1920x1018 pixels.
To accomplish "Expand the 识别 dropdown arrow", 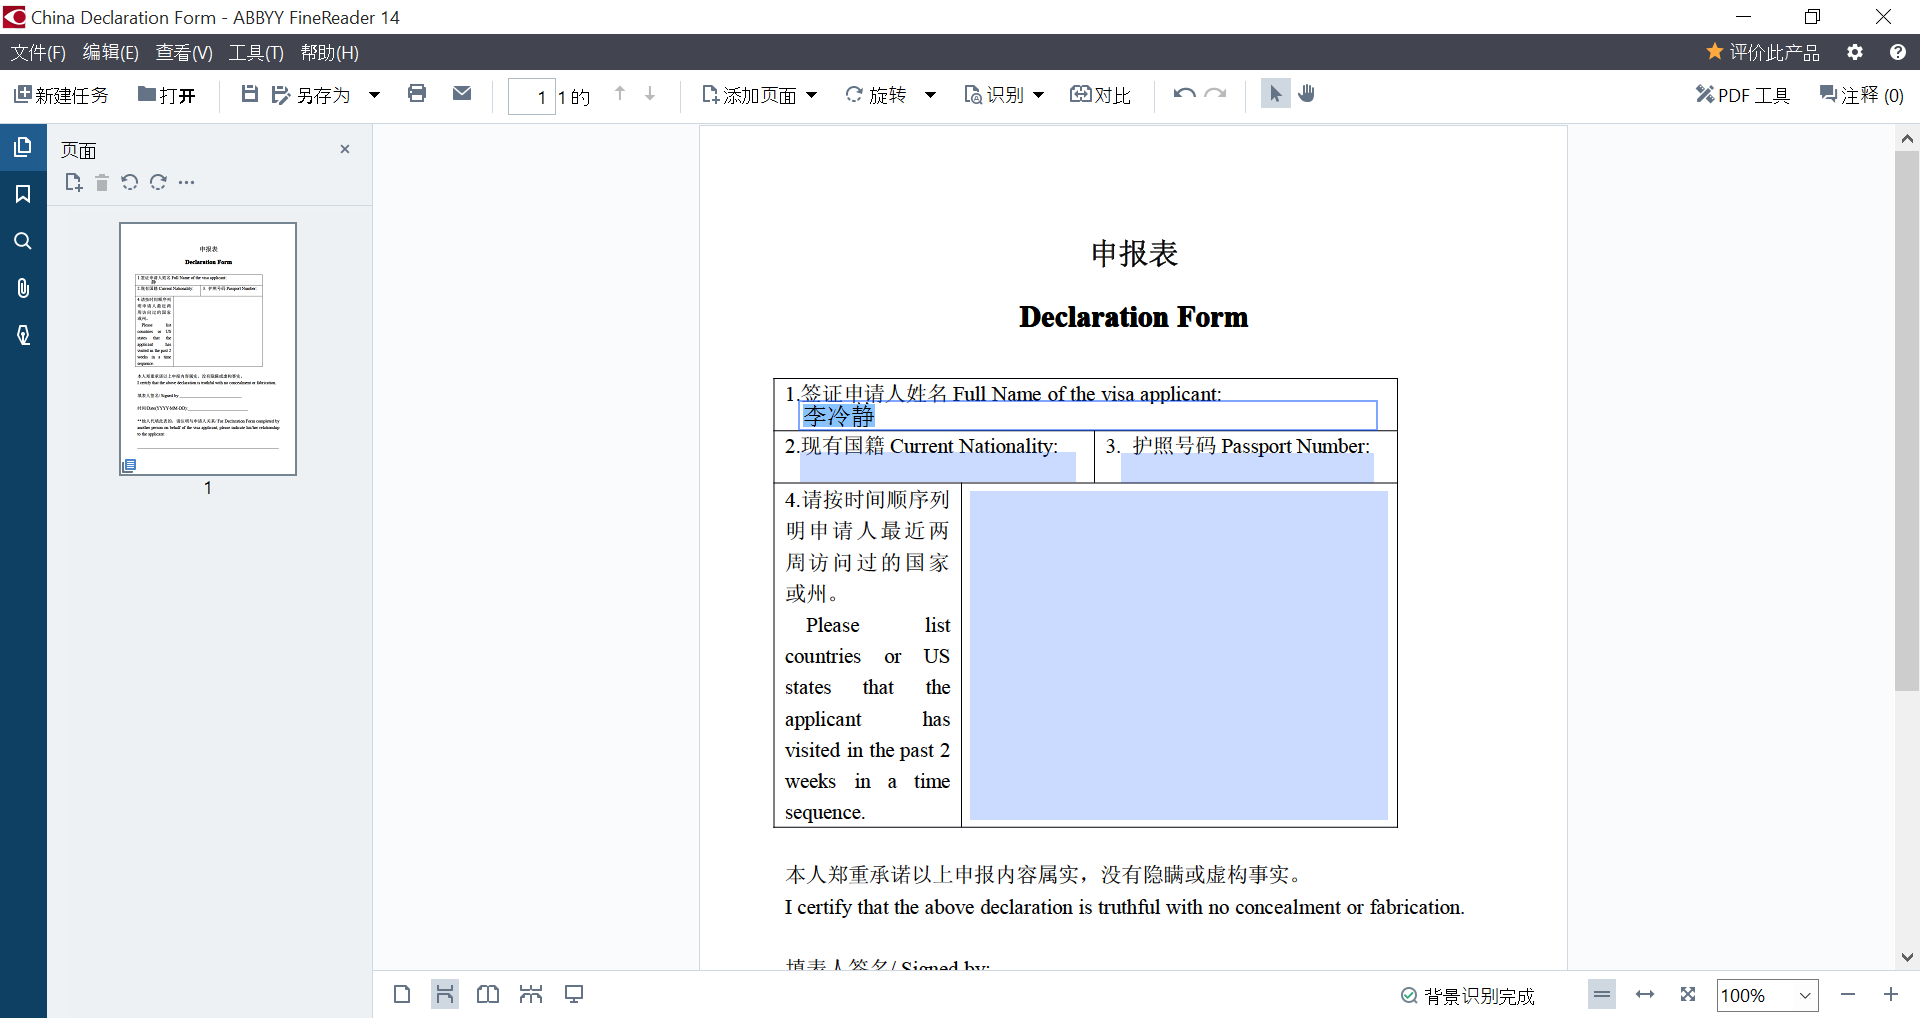I will click(1039, 95).
